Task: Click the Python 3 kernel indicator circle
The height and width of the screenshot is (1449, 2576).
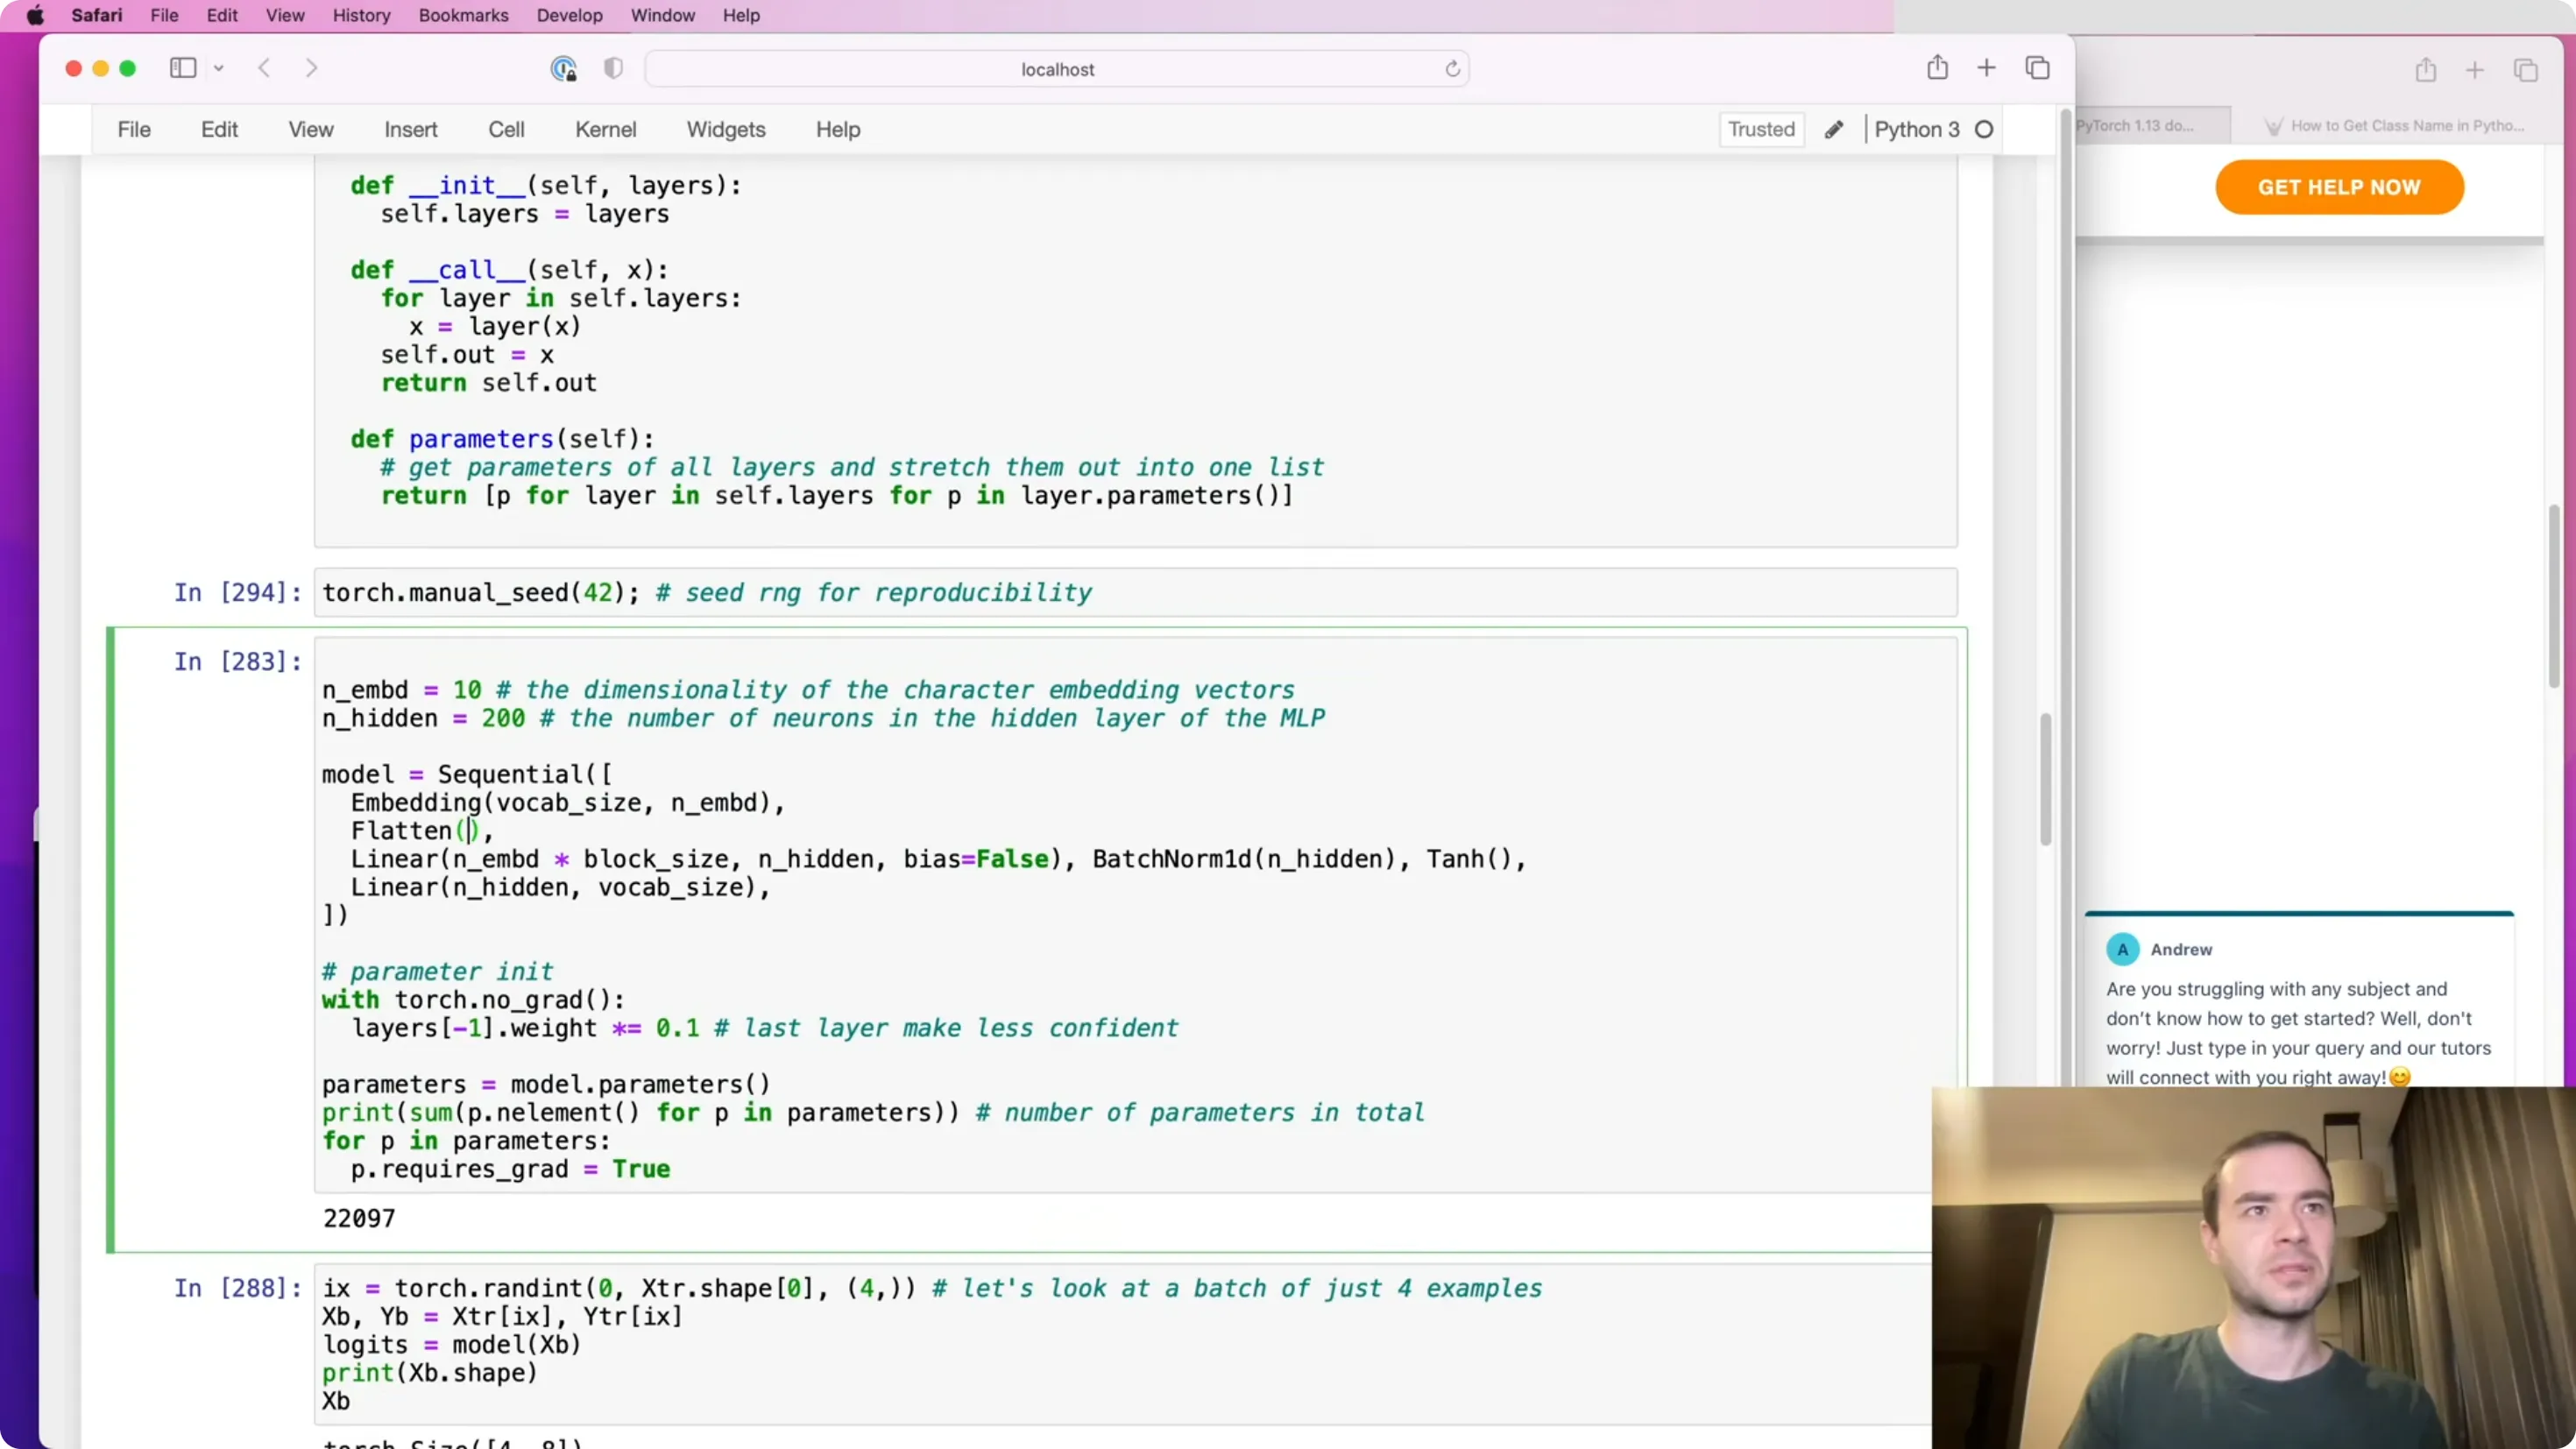Action: (1984, 129)
